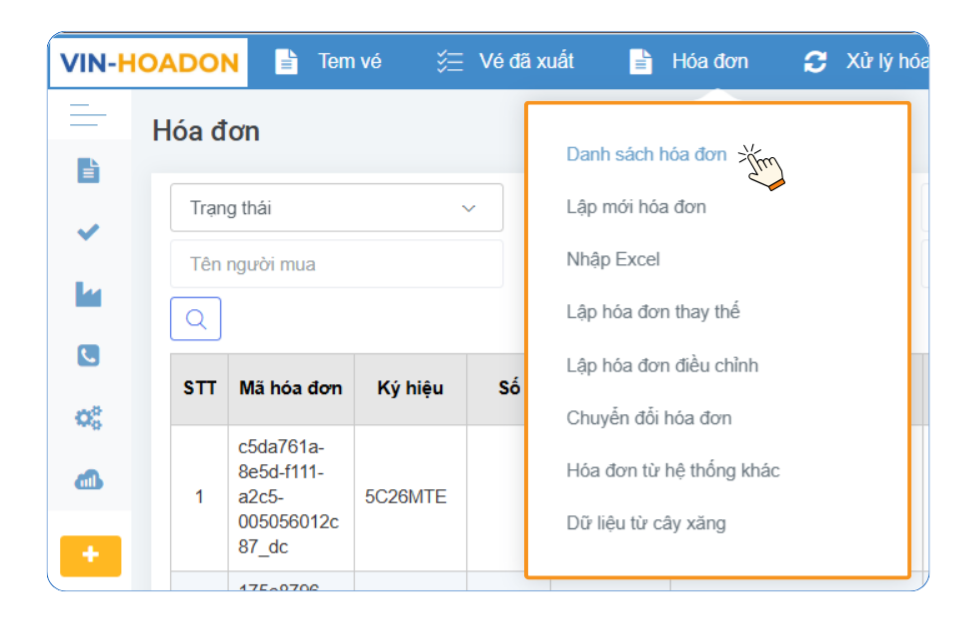This screenshot has height=629, width=972.
Task: Click the phone icon in sidebar
Action: tap(88, 356)
